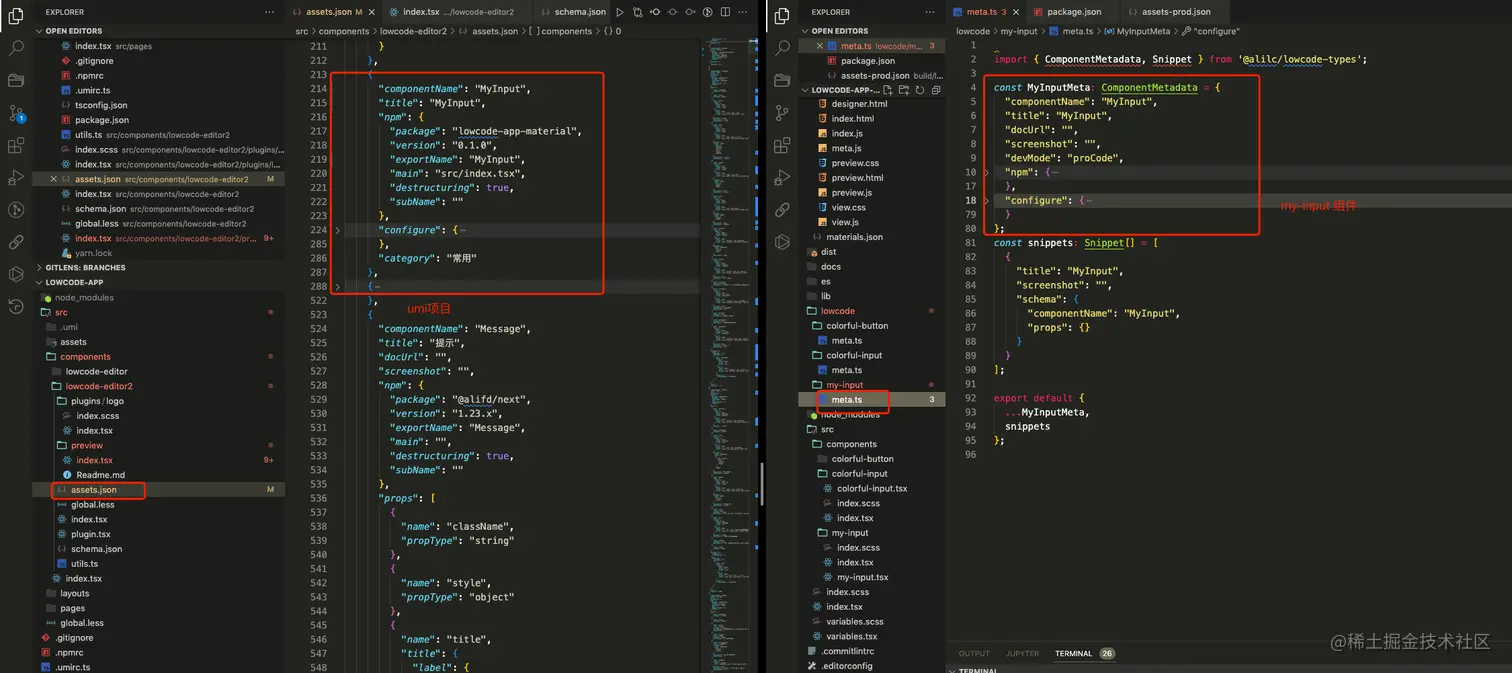This screenshot has width=1512, height=673.
Task: Open OUTPUT panel tab
Action: coord(974,653)
